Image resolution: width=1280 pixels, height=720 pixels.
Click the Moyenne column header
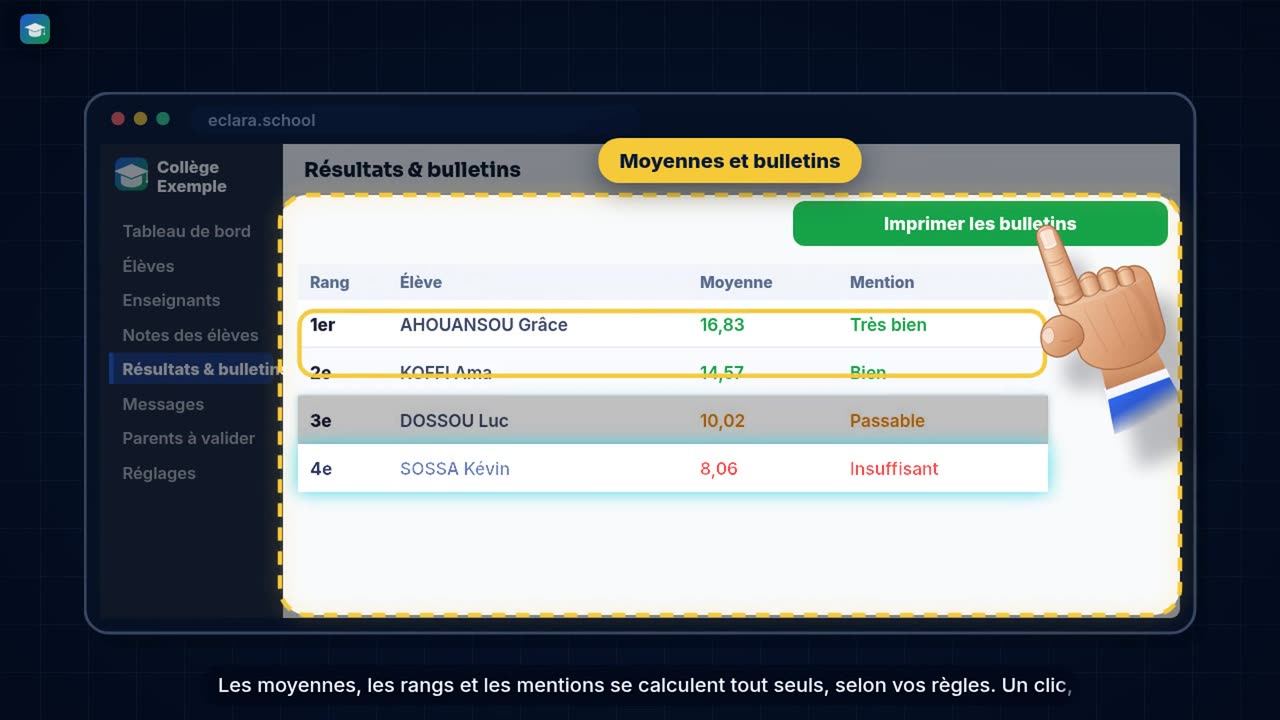pos(736,282)
